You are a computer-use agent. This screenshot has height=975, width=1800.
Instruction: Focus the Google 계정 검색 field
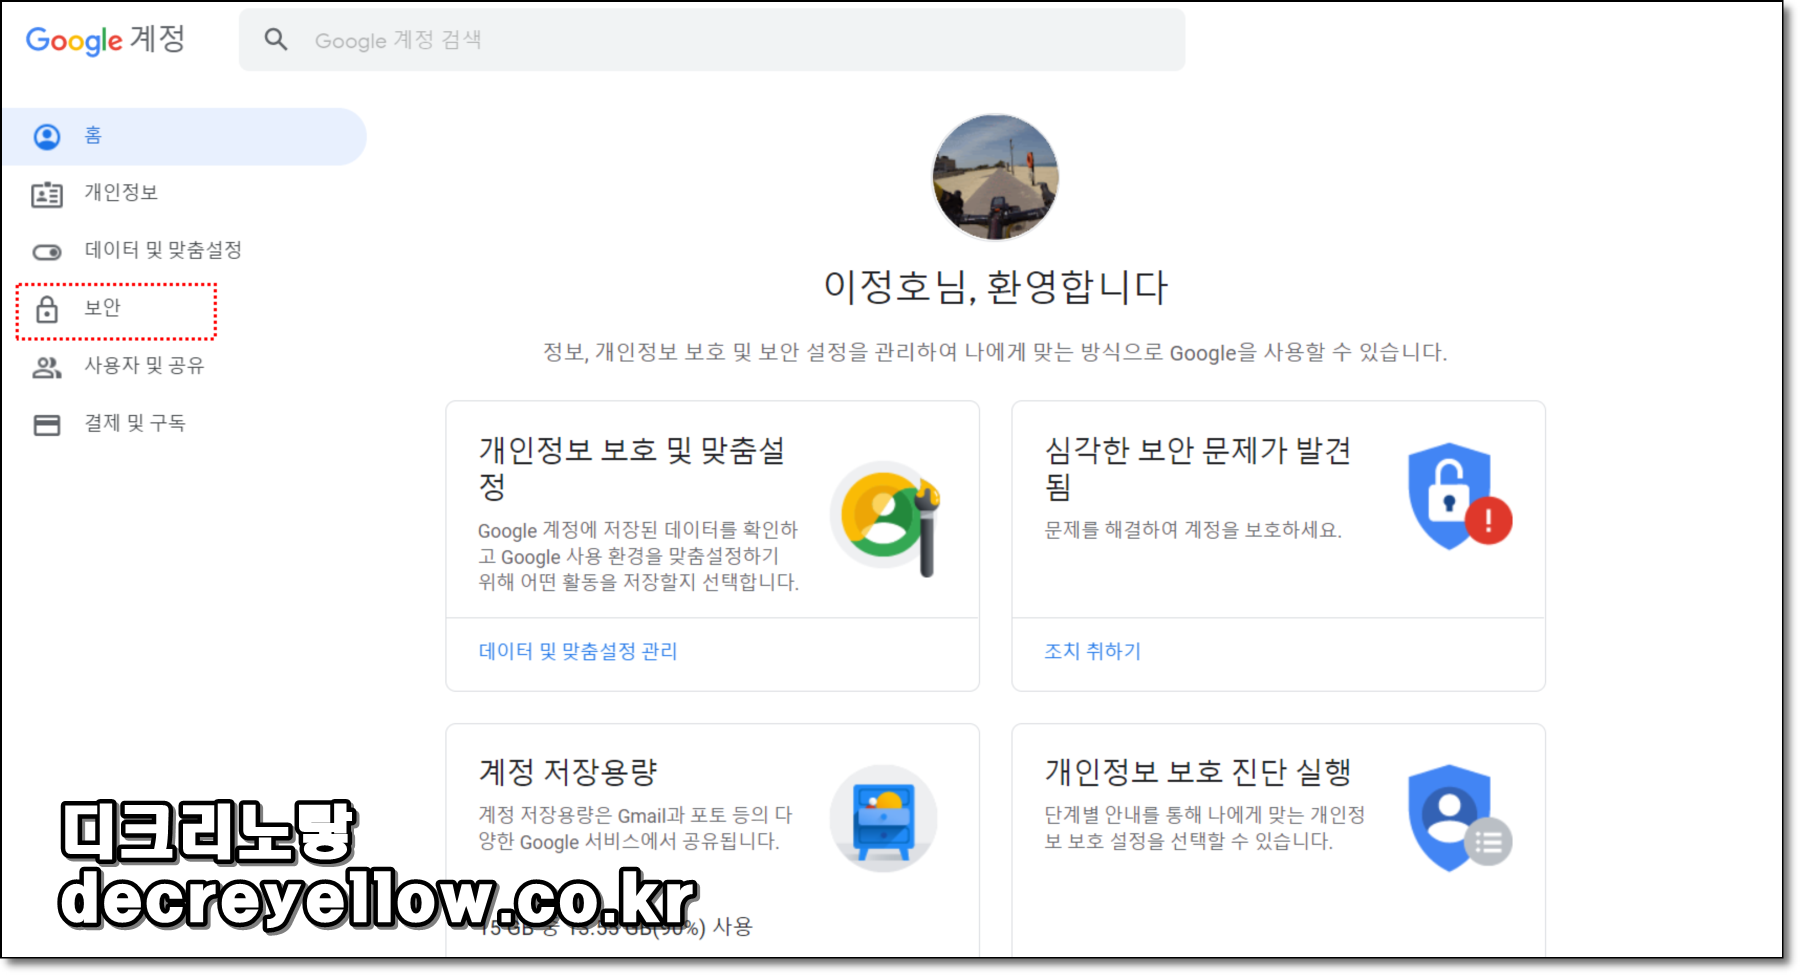[x=712, y=40]
